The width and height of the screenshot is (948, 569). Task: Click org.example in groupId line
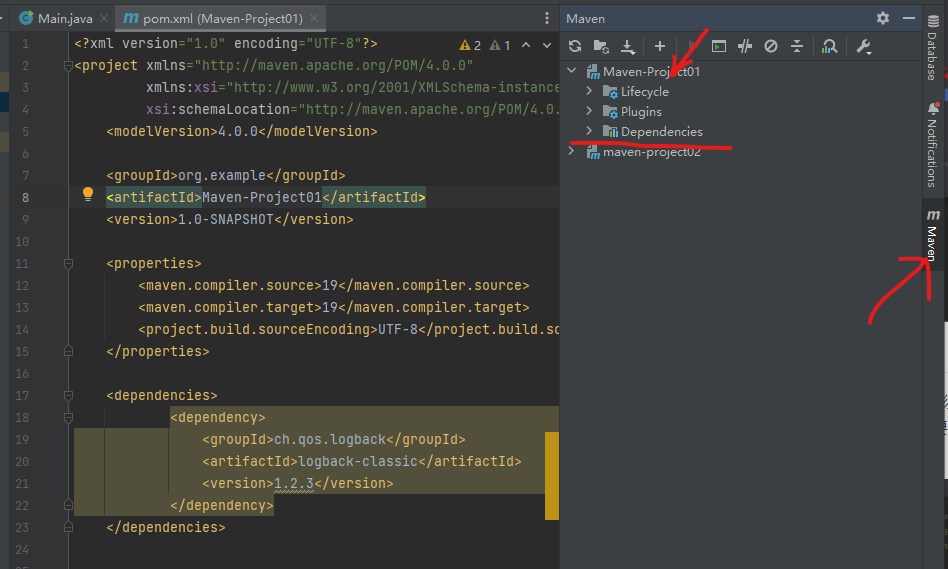click(x=221, y=175)
